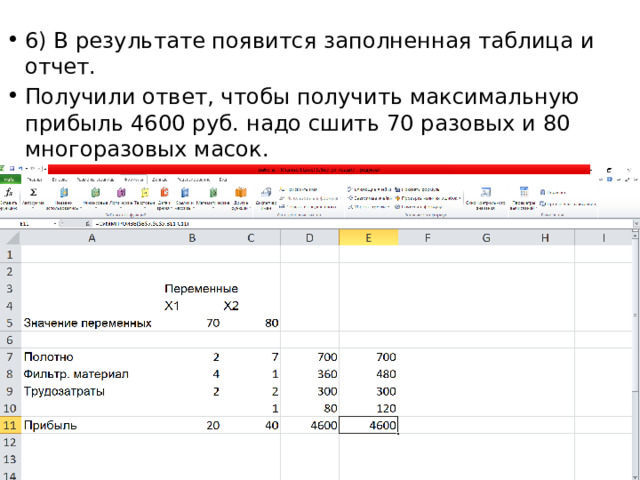
Task: Click the Insert Function fx icon in ribbon
Action: click(x=9, y=193)
